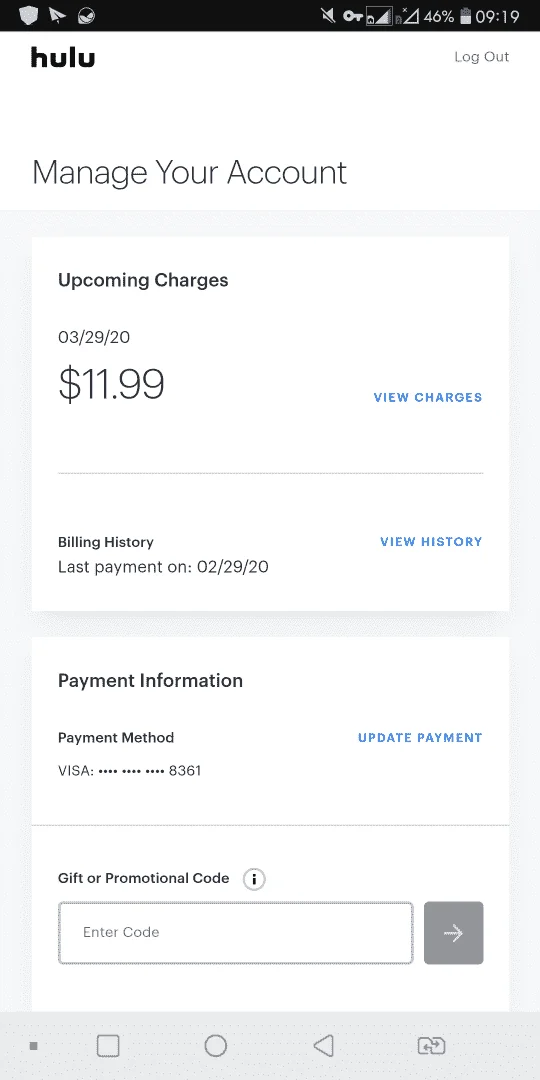Submit code with the arrow button
Viewport: 540px width, 1080px height.
pos(453,933)
